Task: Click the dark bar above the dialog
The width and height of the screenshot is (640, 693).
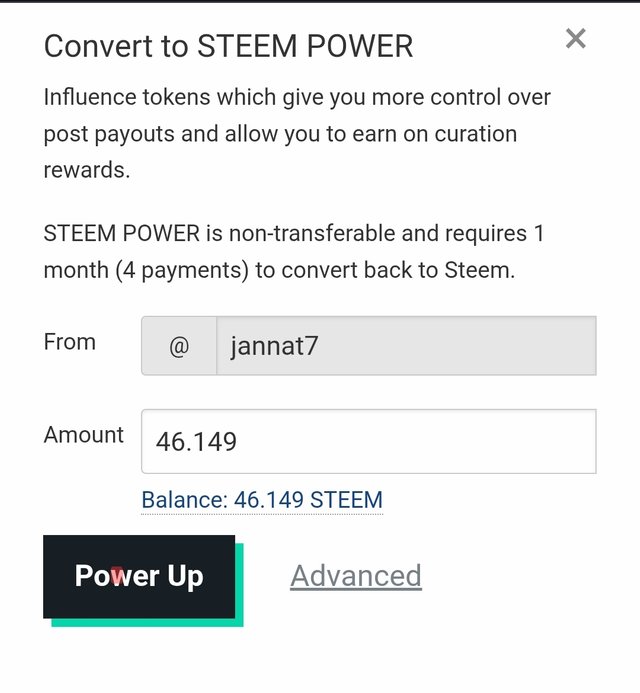Action: pyautogui.click(x=320, y=1)
